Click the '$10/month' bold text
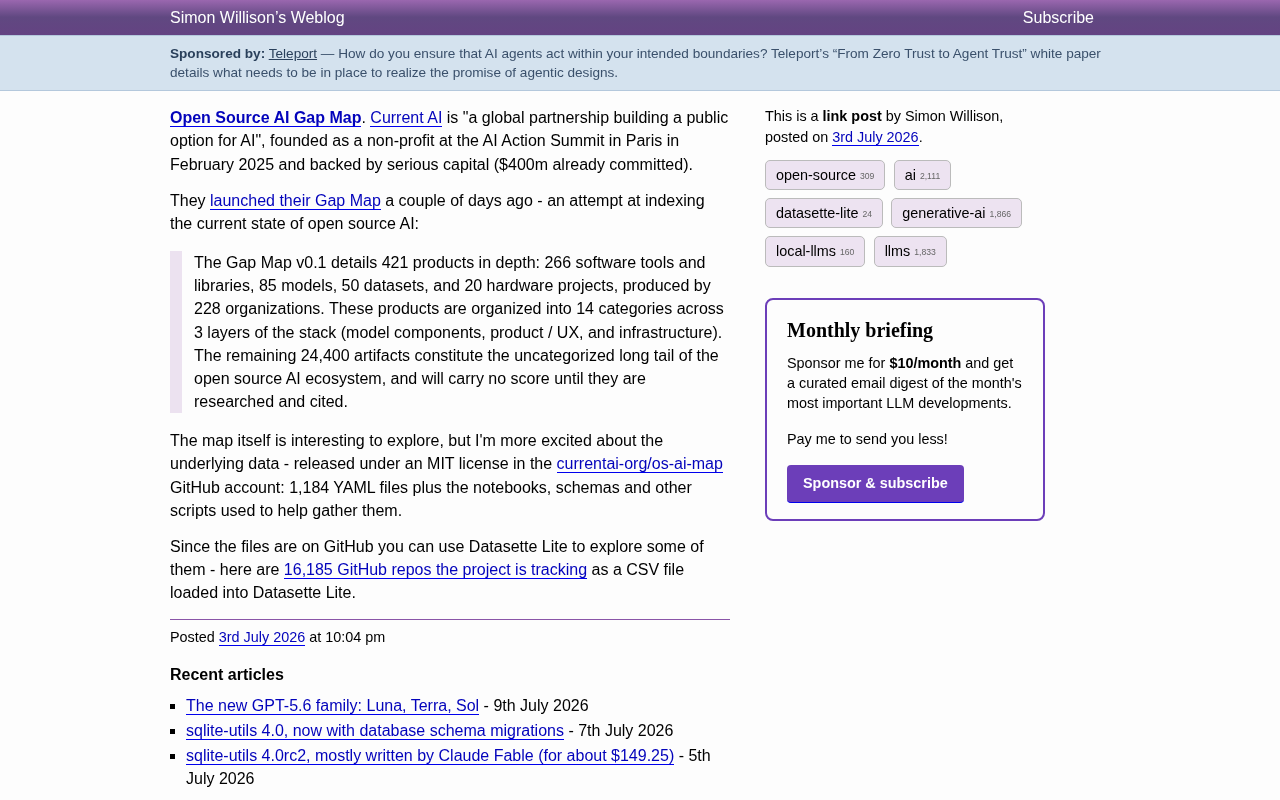This screenshot has width=1280, height=800. coord(925,363)
